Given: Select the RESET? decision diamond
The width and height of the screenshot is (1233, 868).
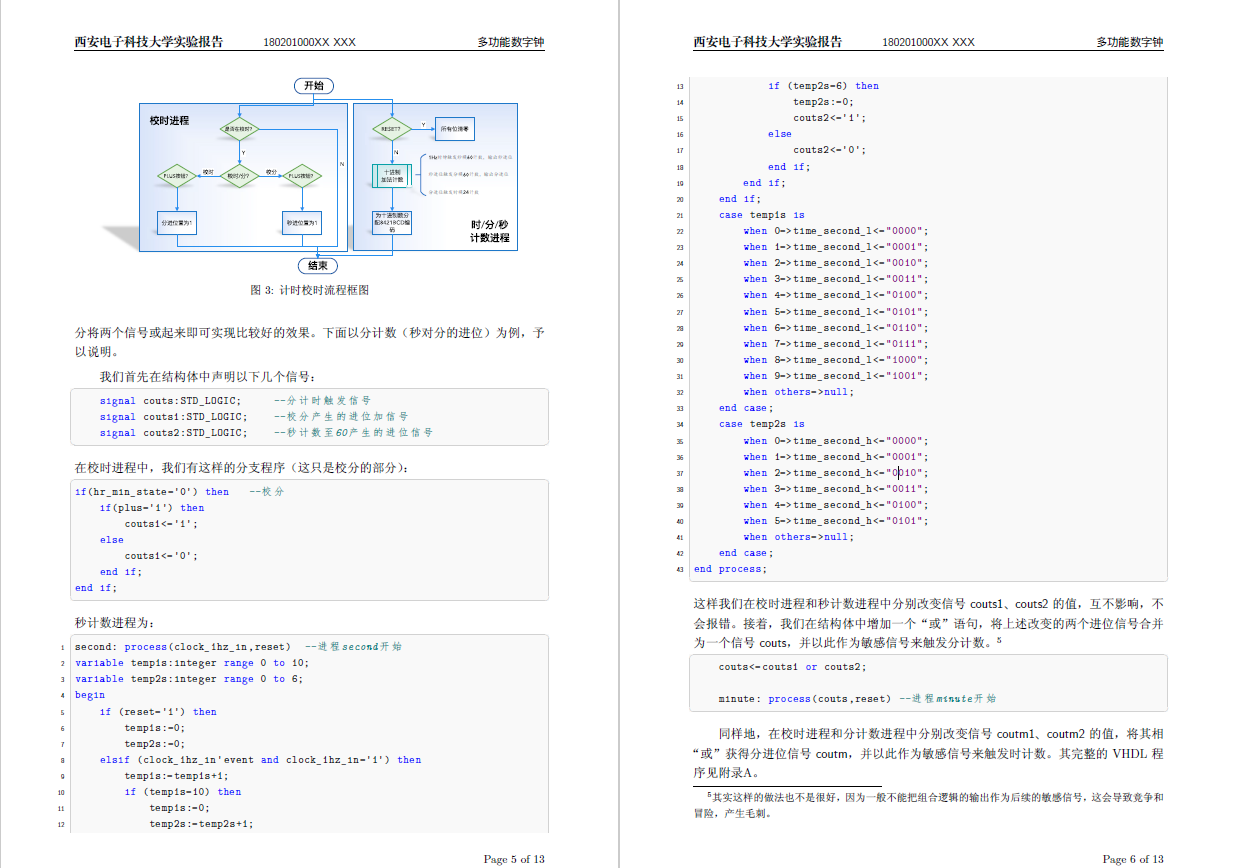Looking at the screenshot, I should [x=392, y=129].
